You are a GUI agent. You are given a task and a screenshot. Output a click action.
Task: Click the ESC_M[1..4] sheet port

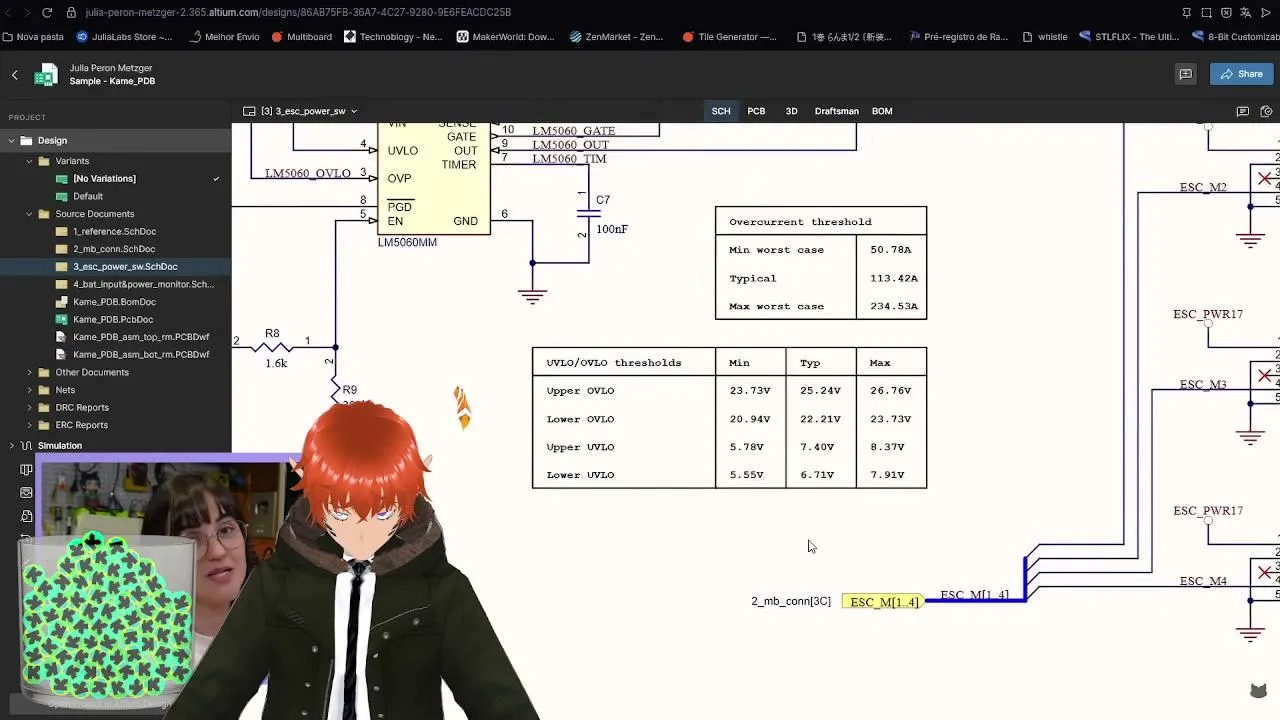coord(883,602)
